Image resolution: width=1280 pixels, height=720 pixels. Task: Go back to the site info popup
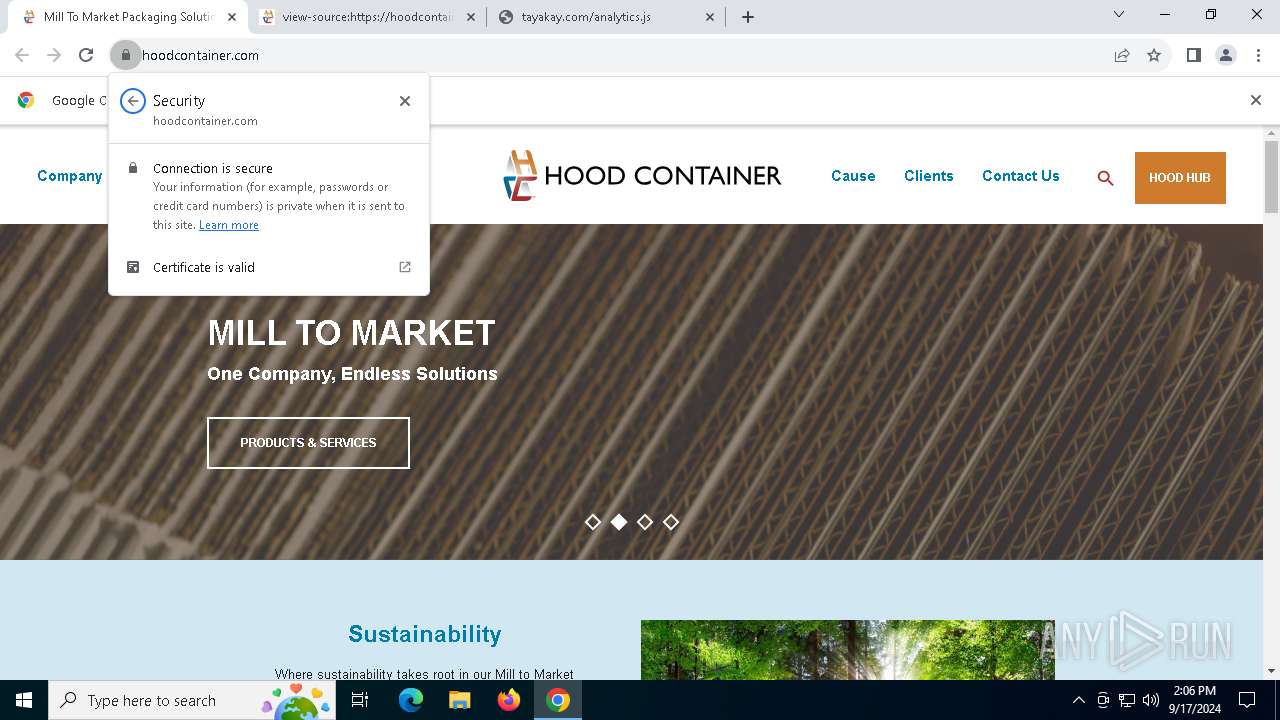pyautogui.click(x=133, y=101)
